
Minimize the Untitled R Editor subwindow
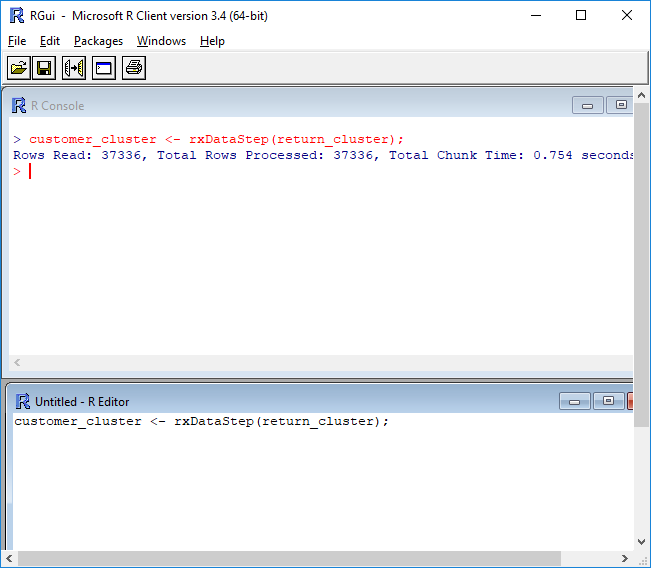coord(575,402)
